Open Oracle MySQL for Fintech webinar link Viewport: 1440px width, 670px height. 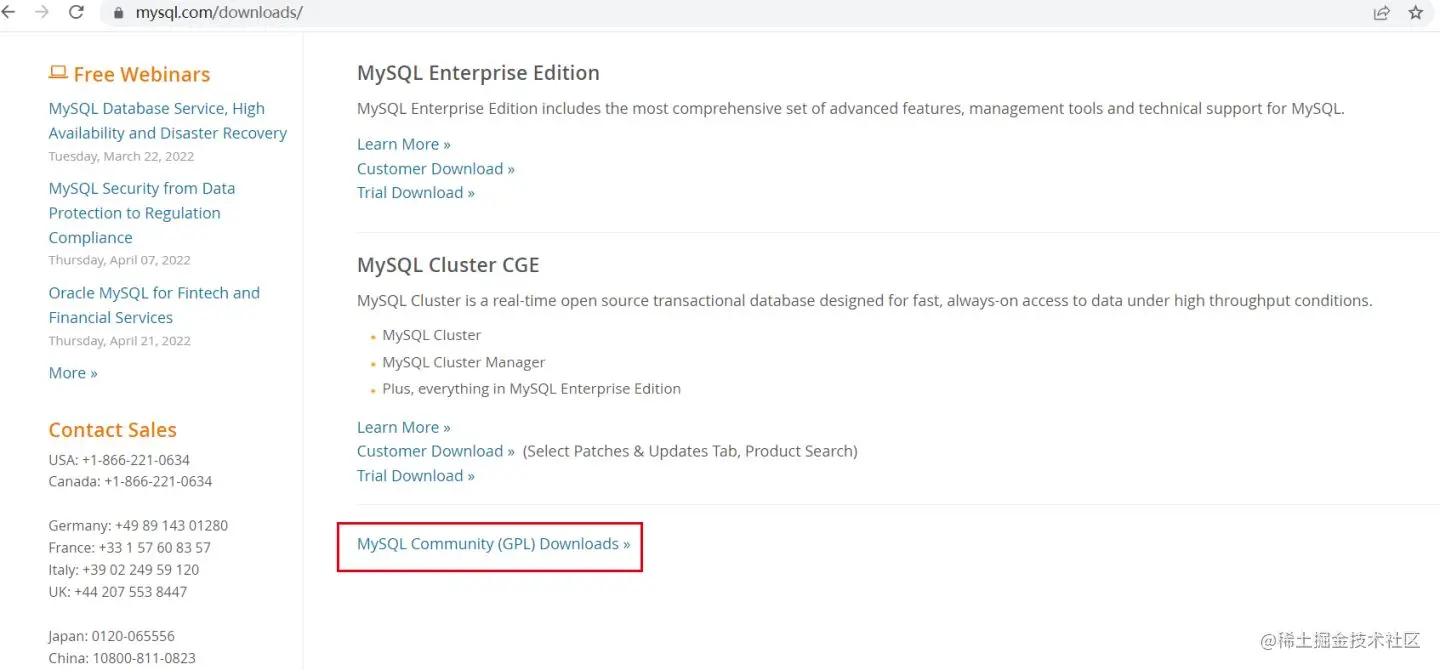pos(153,305)
